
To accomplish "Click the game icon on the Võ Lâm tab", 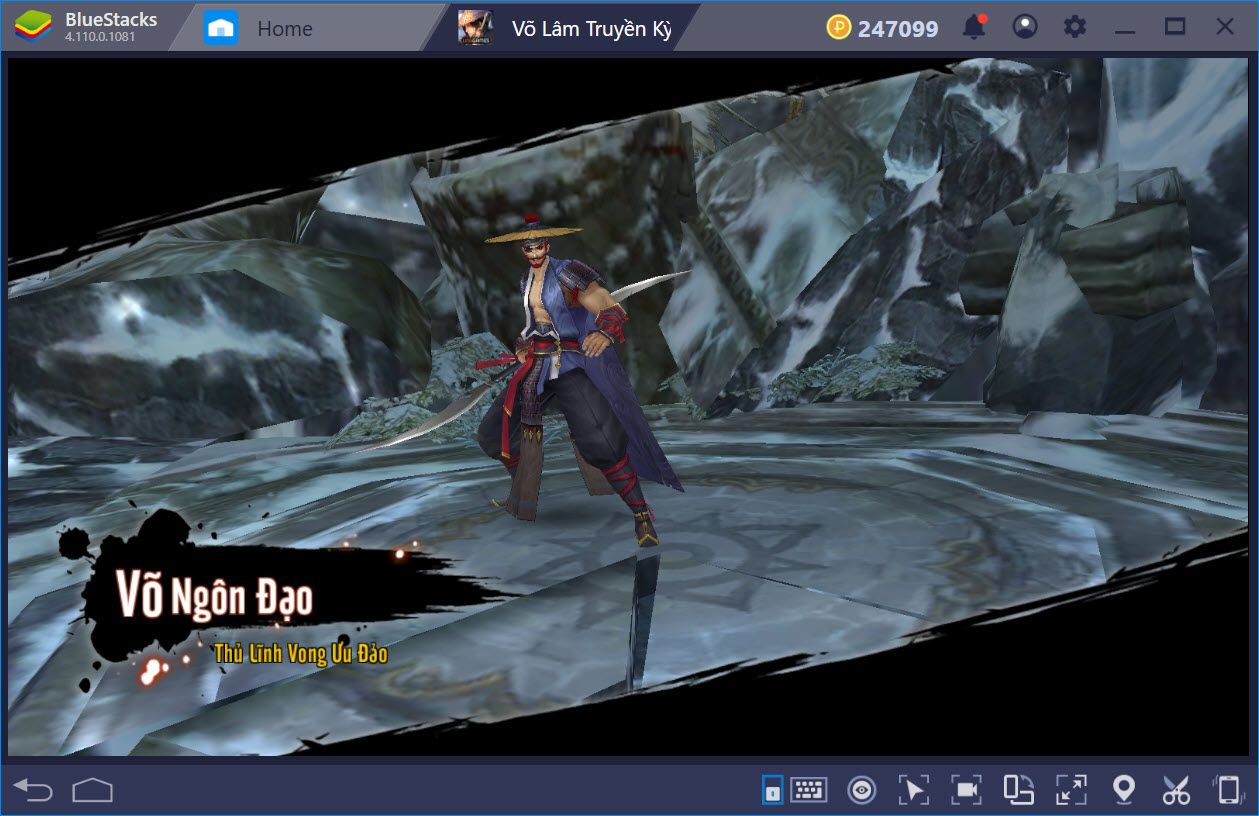I will click(475, 28).
